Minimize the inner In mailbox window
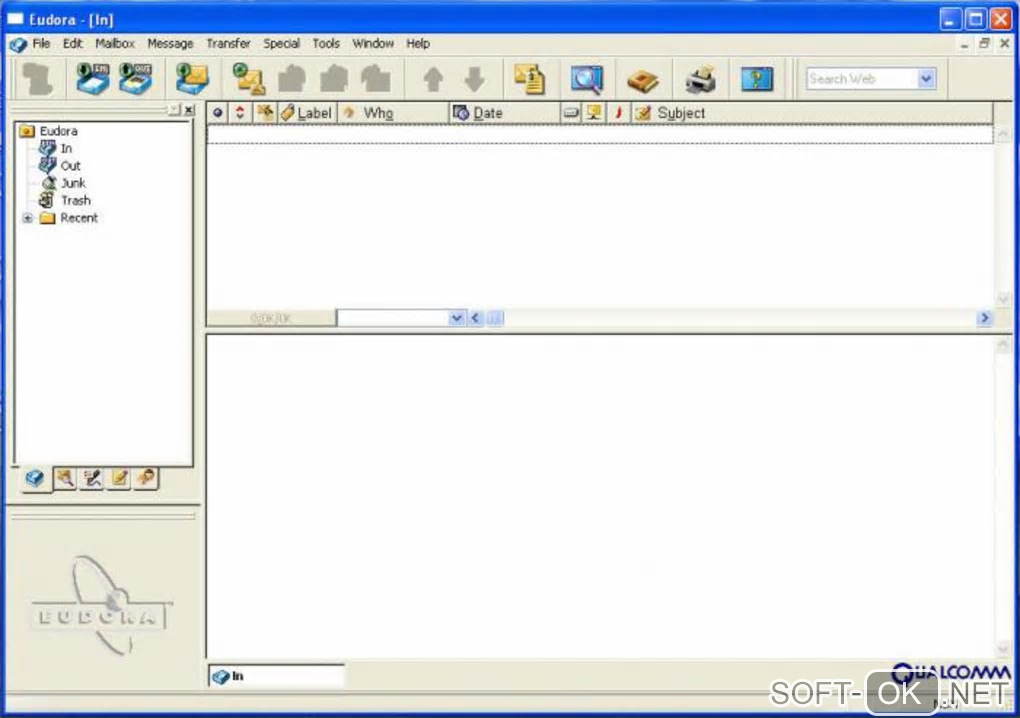The image size is (1020, 718). (964, 44)
